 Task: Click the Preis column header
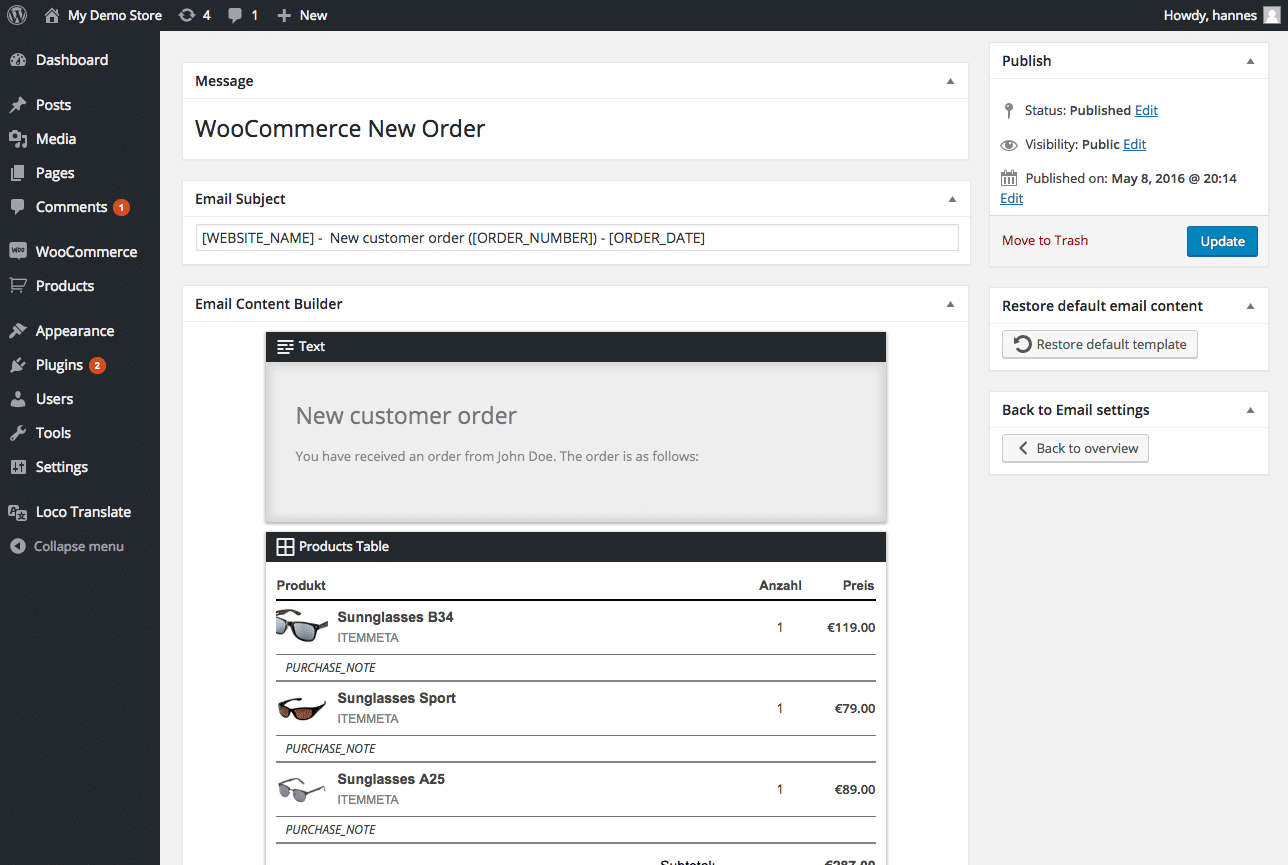tap(859, 585)
